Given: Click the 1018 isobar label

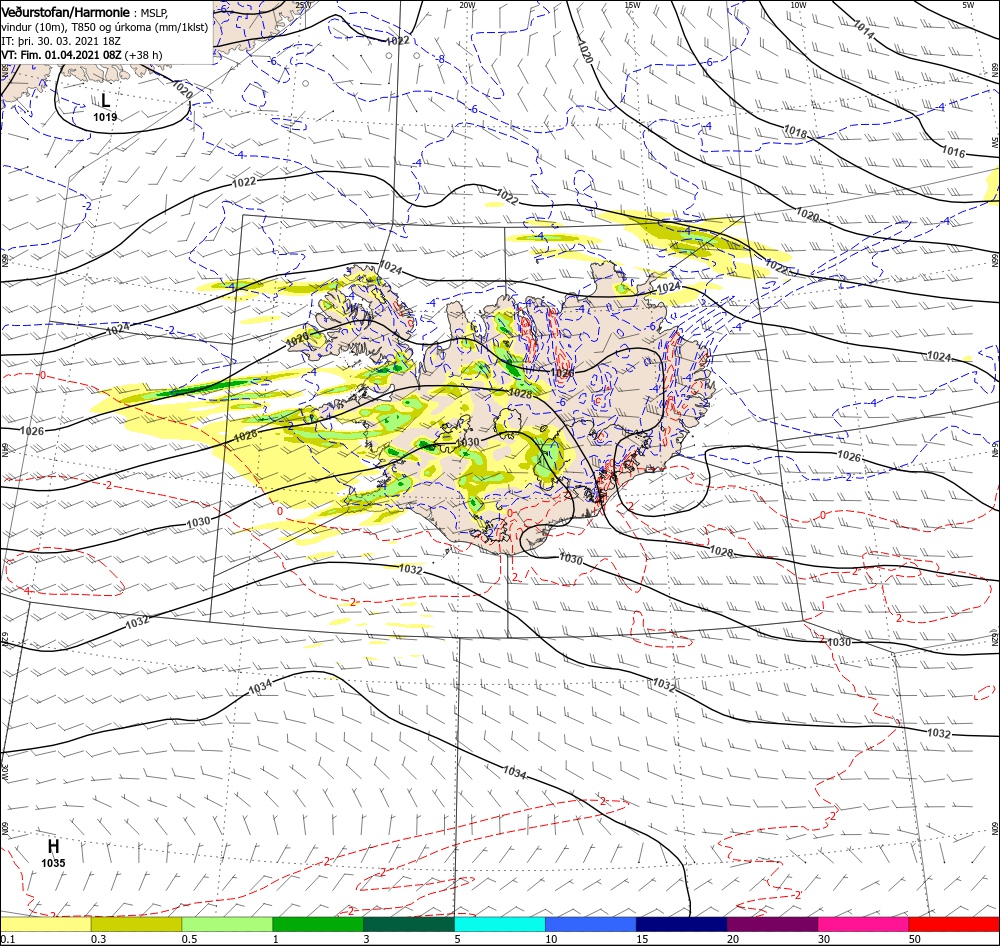Looking at the screenshot, I should 795,132.
